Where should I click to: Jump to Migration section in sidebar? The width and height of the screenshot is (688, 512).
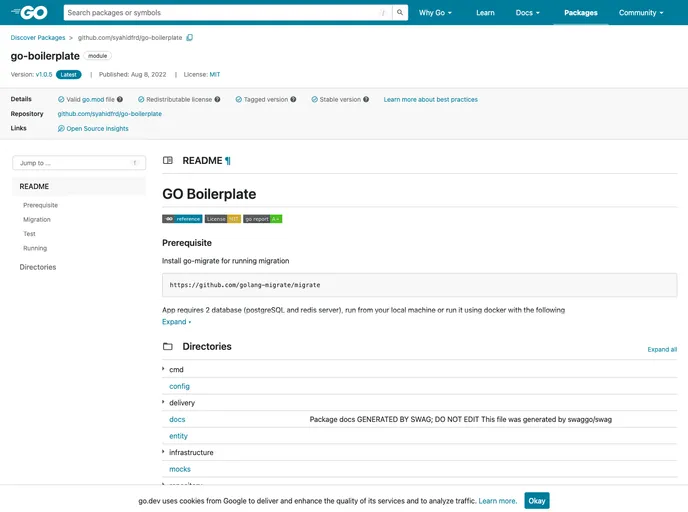(37, 220)
